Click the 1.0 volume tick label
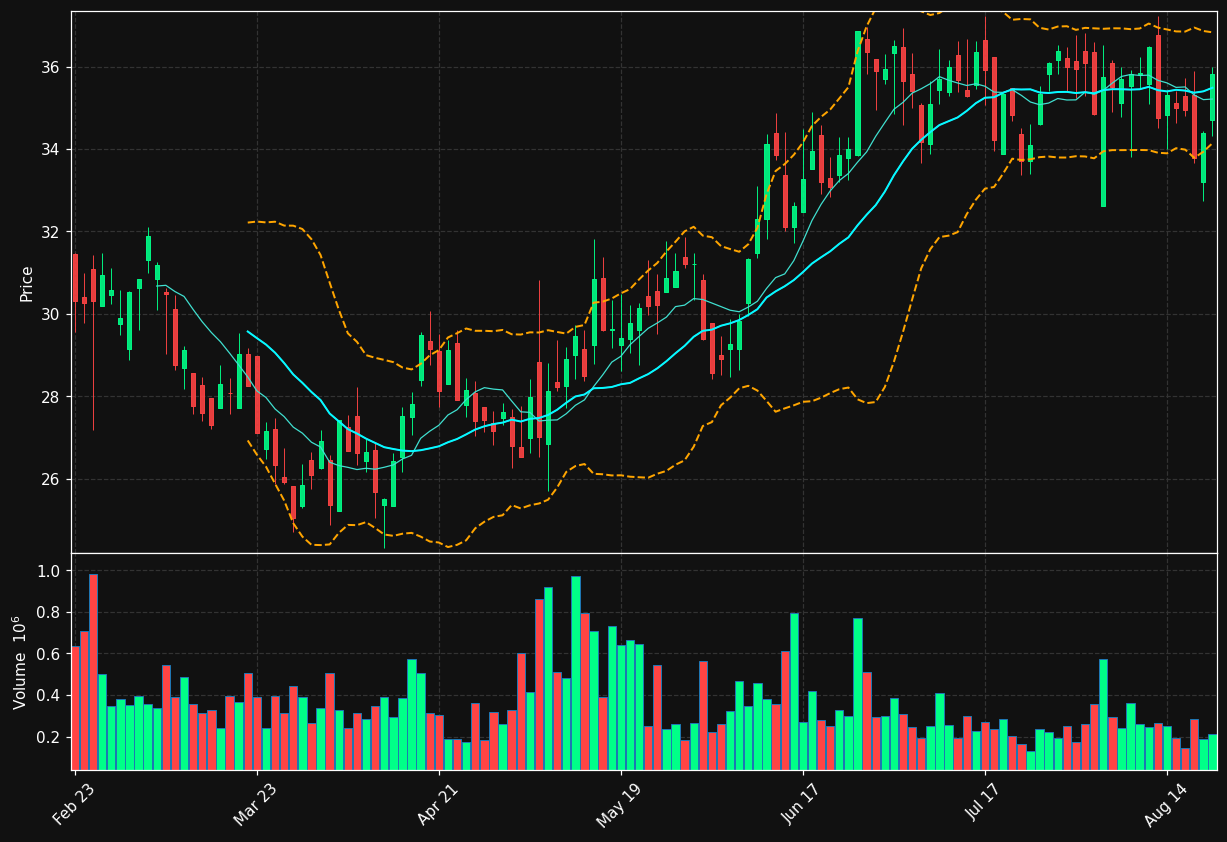This screenshot has width=1227, height=842. click(x=49, y=571)
